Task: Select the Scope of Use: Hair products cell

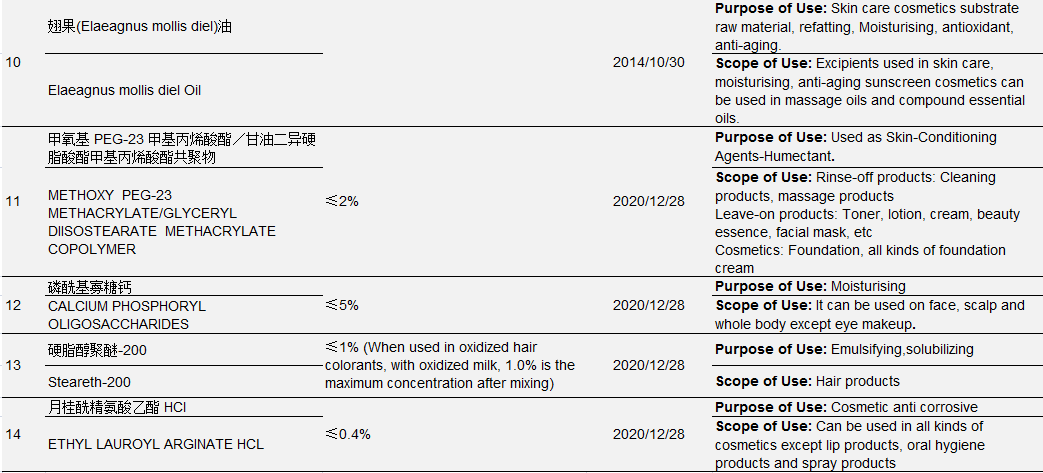Action: click(x=807, y=381)
